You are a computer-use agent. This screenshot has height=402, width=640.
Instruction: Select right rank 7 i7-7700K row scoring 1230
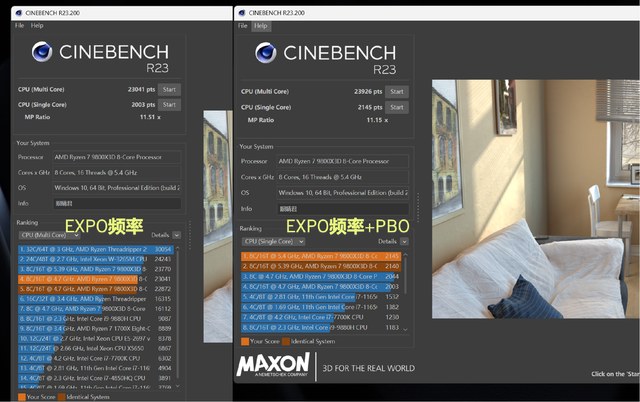321,318
